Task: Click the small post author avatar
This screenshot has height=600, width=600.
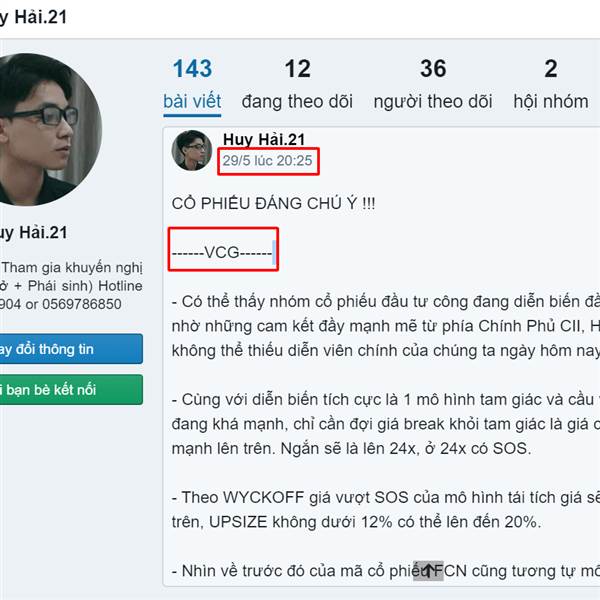Action: [x=192, y=150]
